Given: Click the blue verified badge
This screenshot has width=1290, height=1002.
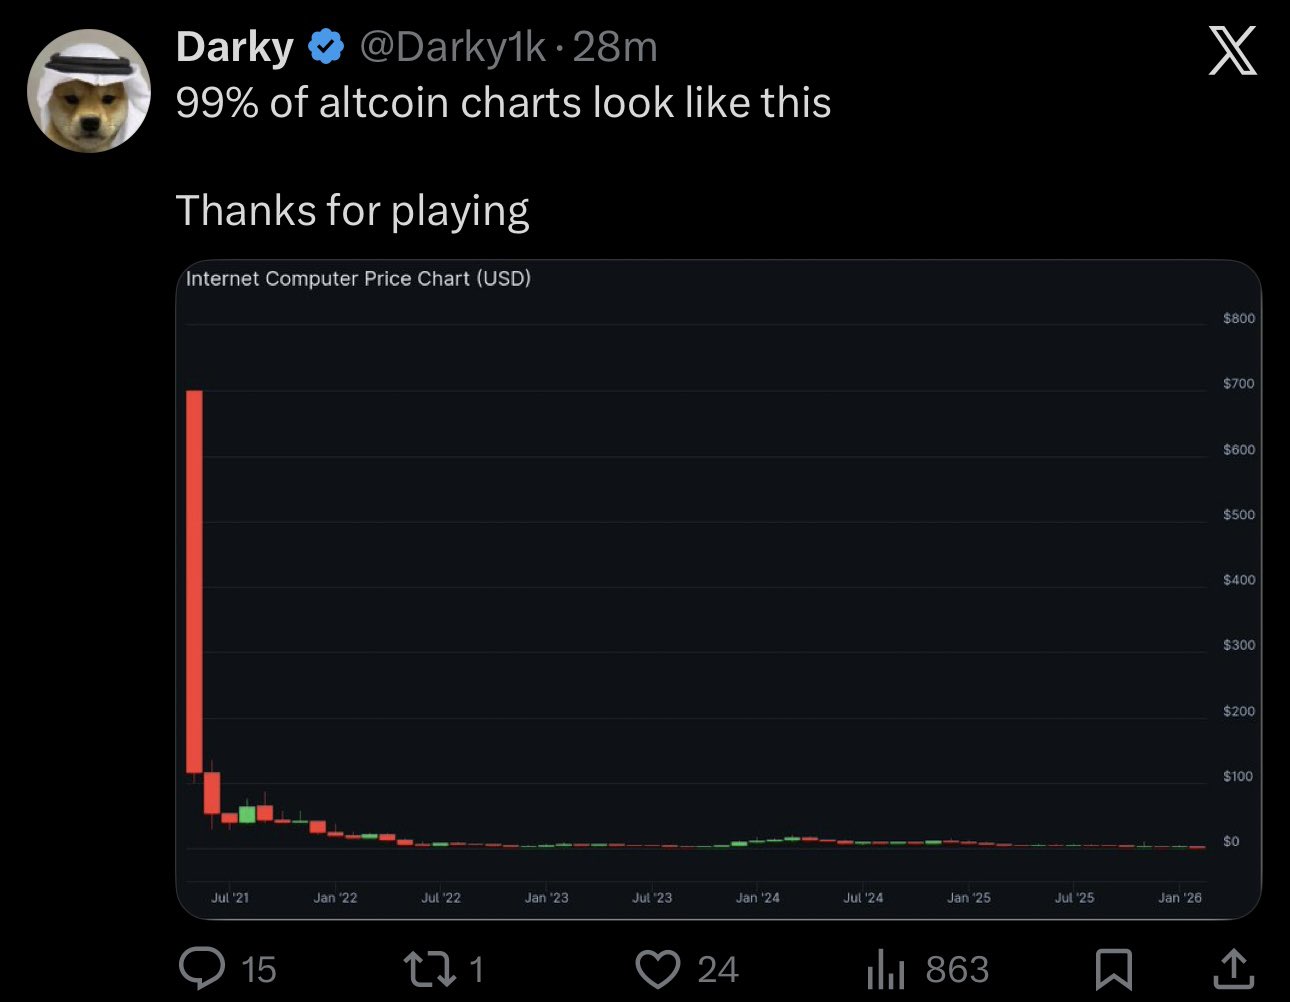Looking at the screenshot, I should [x=326, y=47].
